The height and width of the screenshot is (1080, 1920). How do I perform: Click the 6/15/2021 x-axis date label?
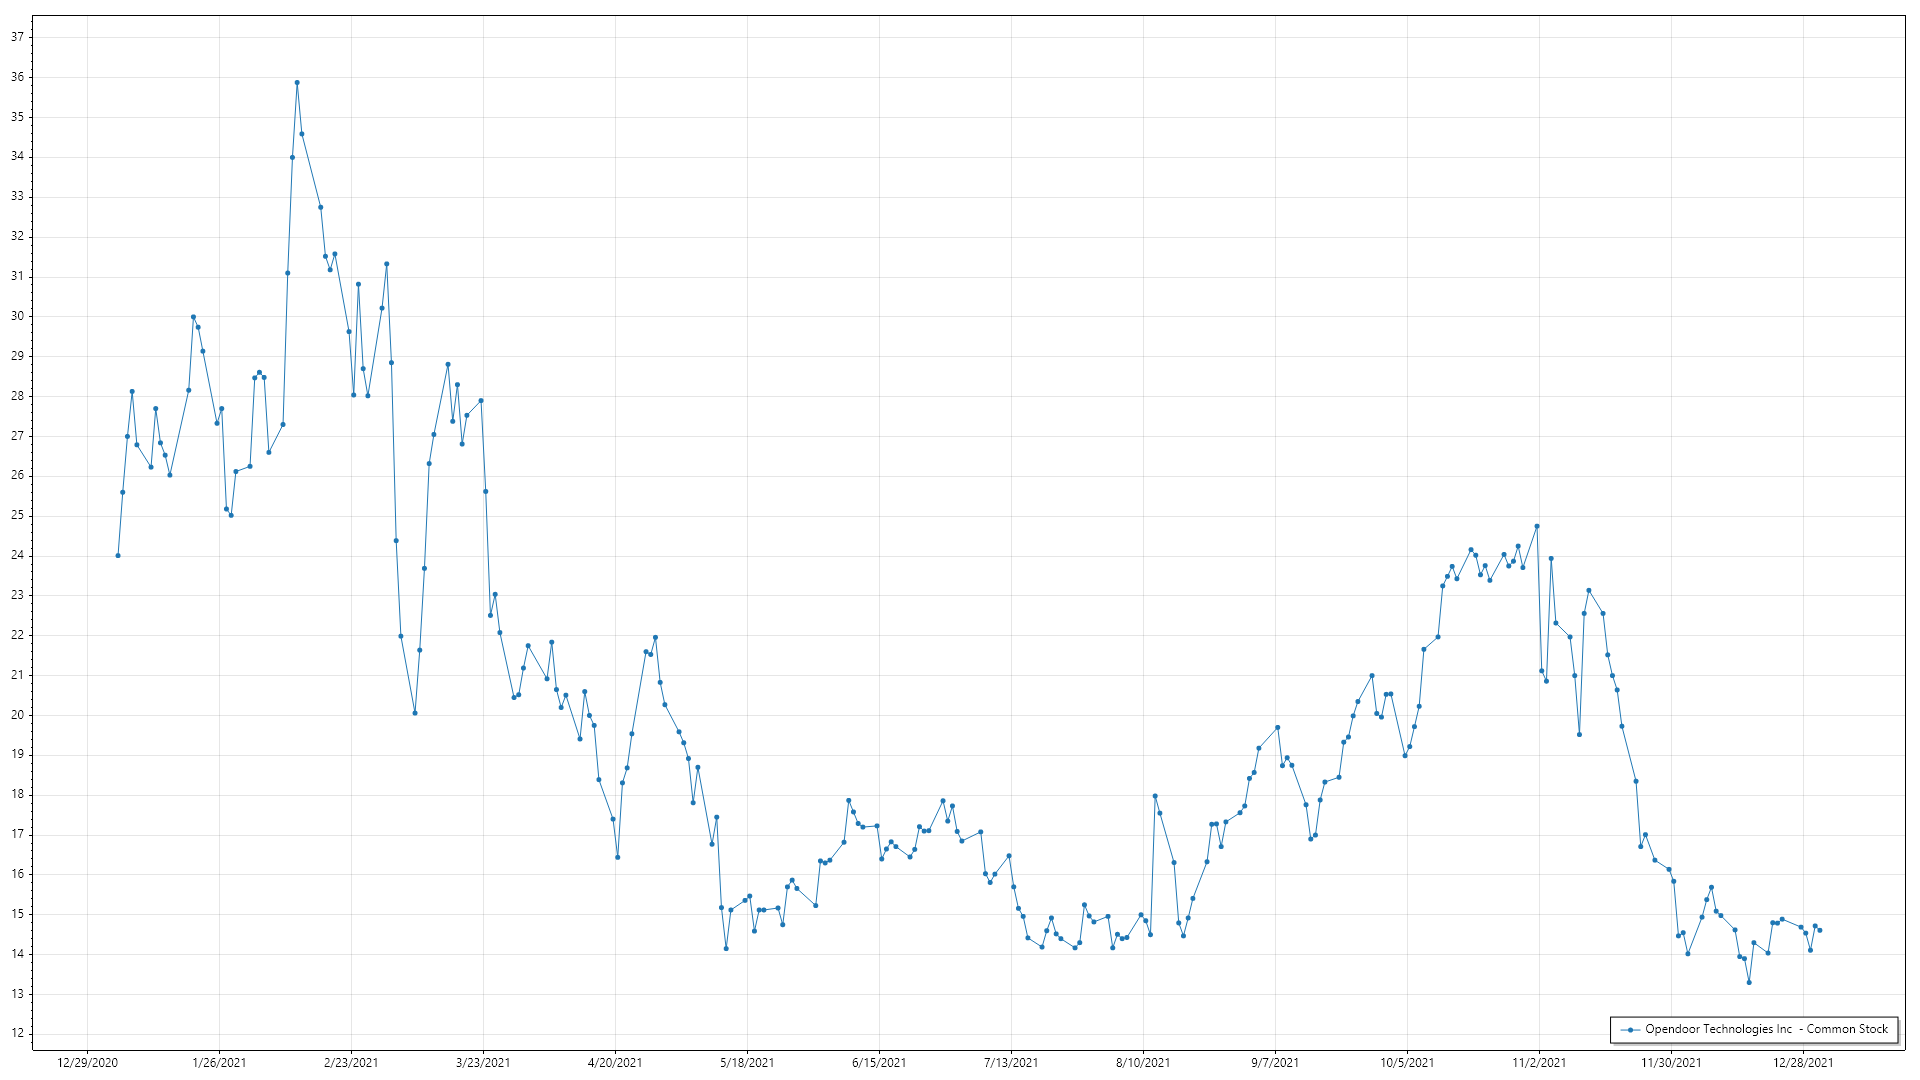(x=879, y=1063)
